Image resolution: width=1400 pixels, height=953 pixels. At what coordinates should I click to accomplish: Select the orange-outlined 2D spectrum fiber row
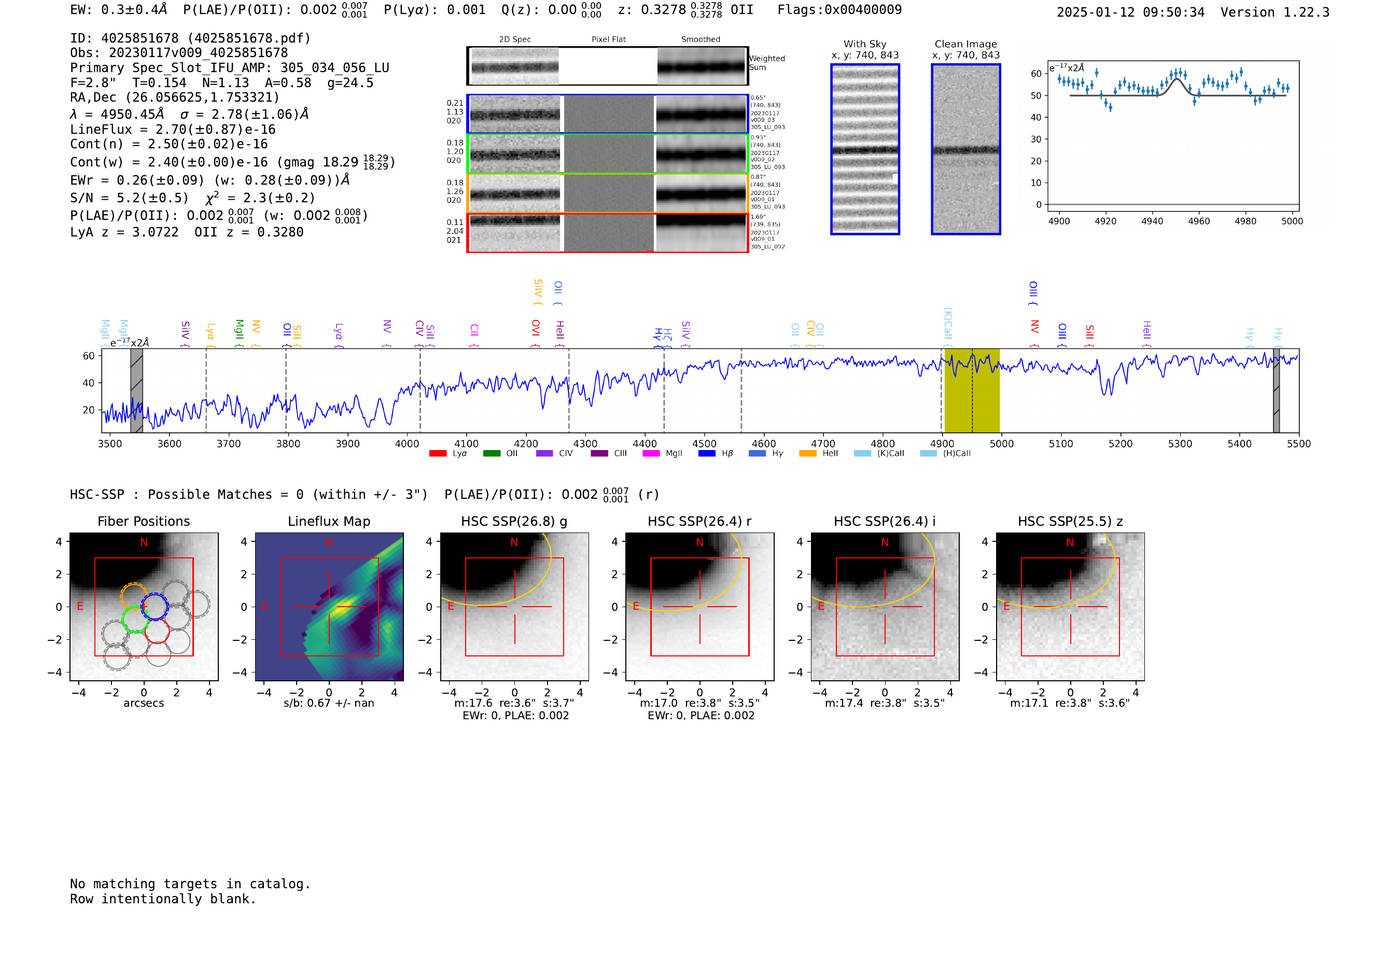click(x=608, y=193)
